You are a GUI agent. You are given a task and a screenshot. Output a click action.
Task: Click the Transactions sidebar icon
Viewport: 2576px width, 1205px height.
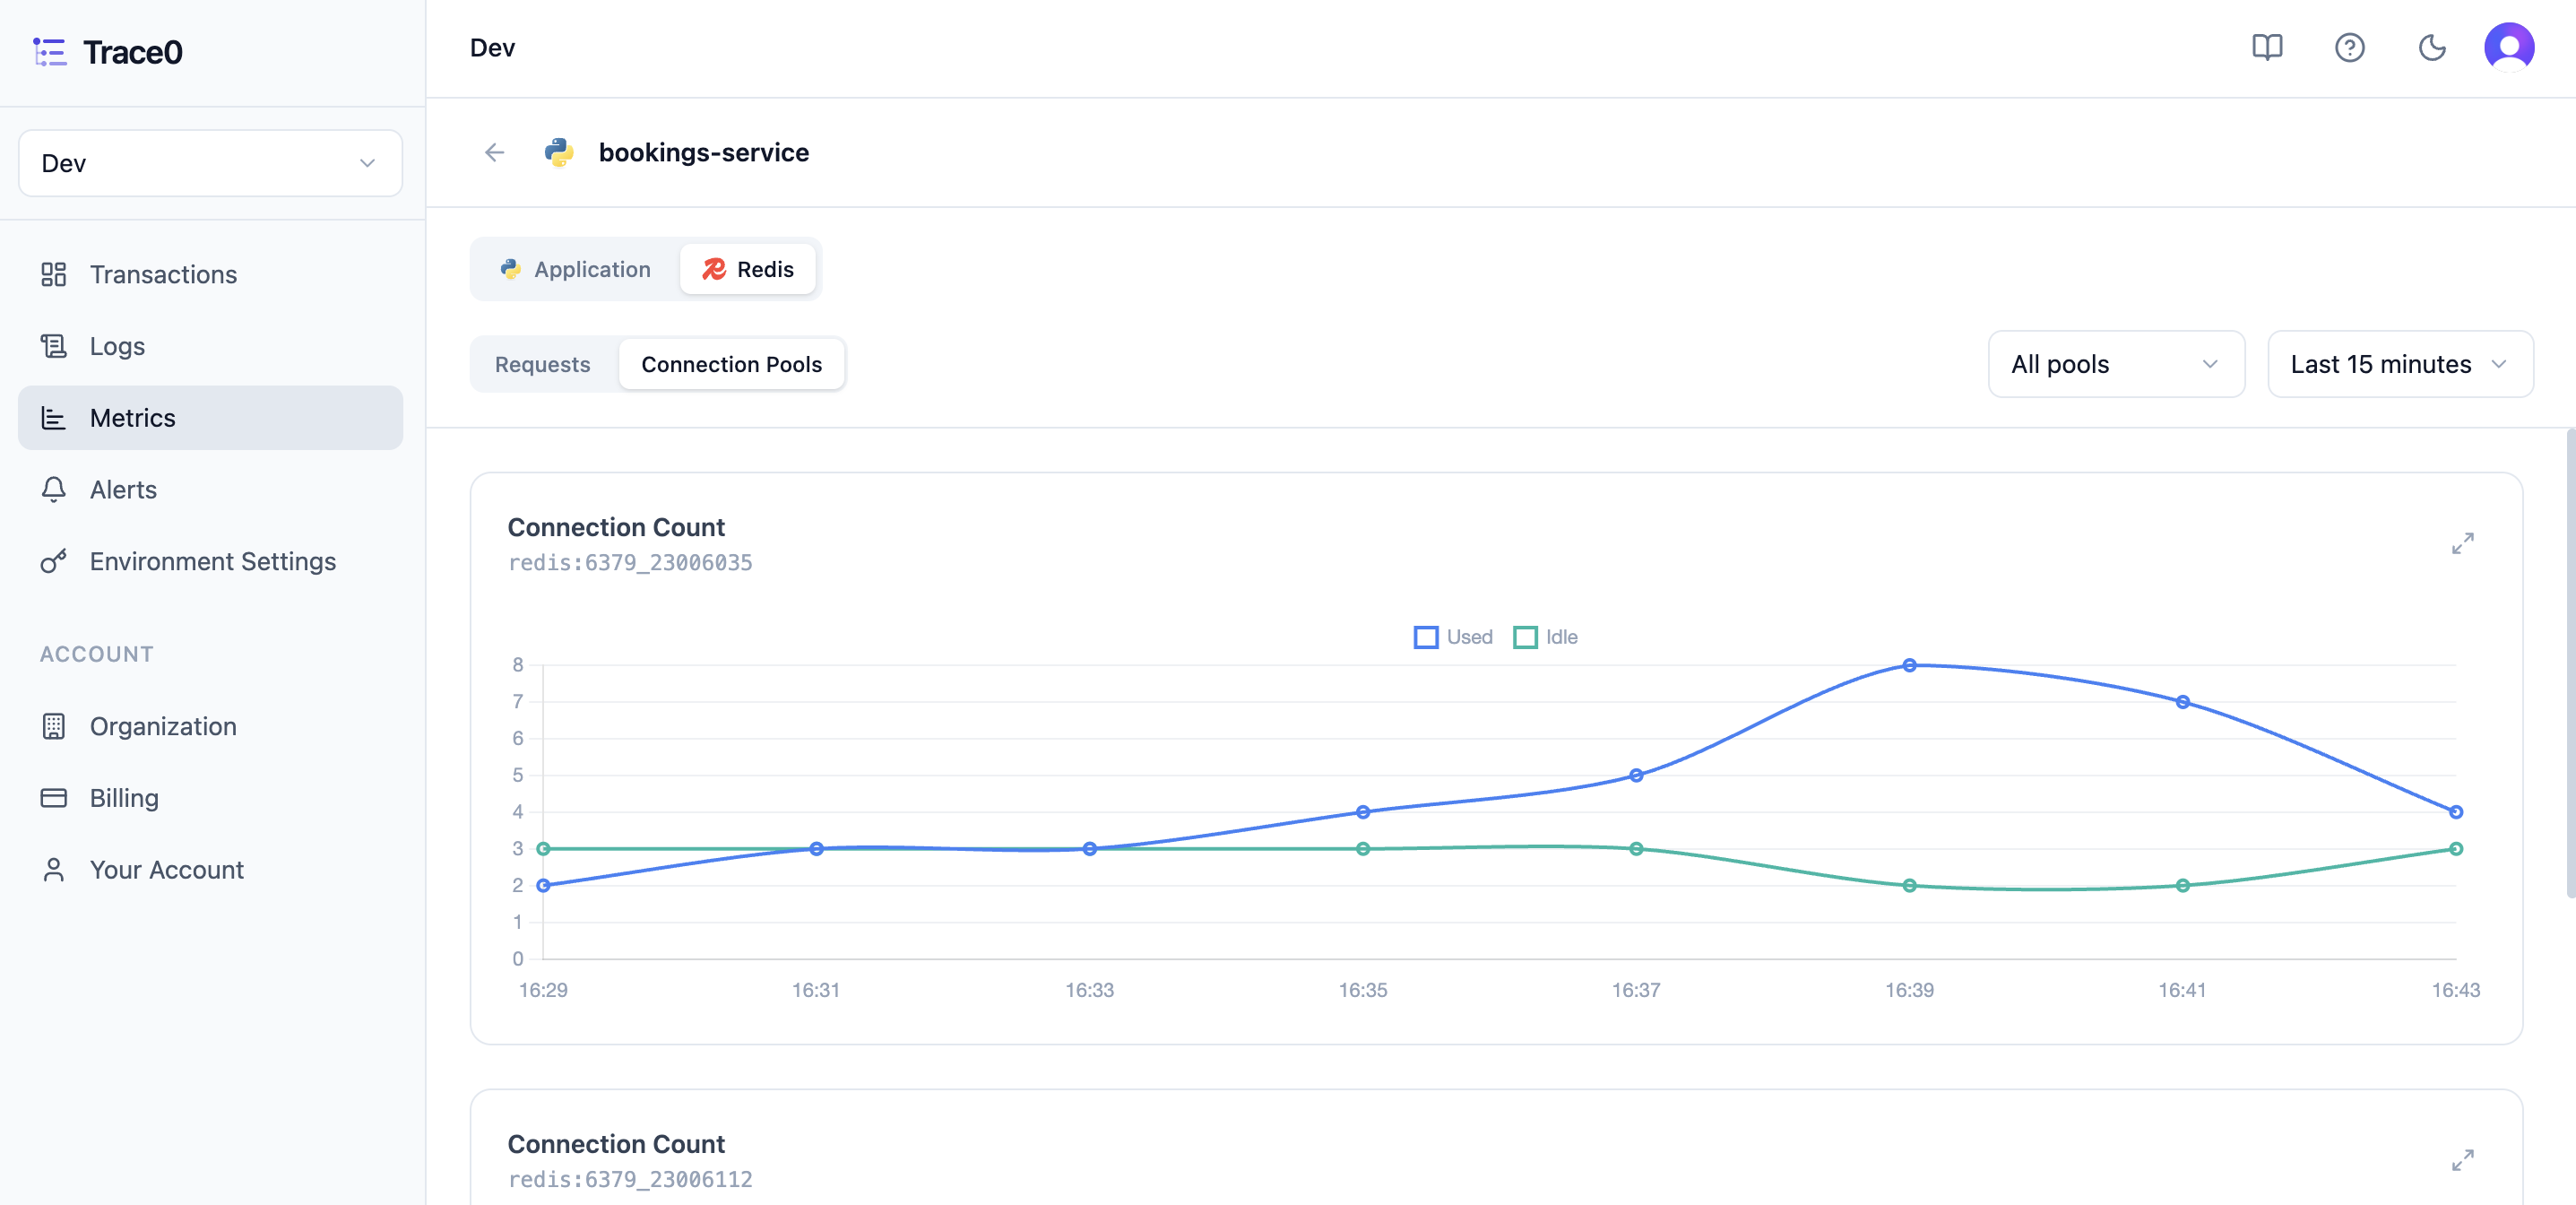click(x=53, y=274)
